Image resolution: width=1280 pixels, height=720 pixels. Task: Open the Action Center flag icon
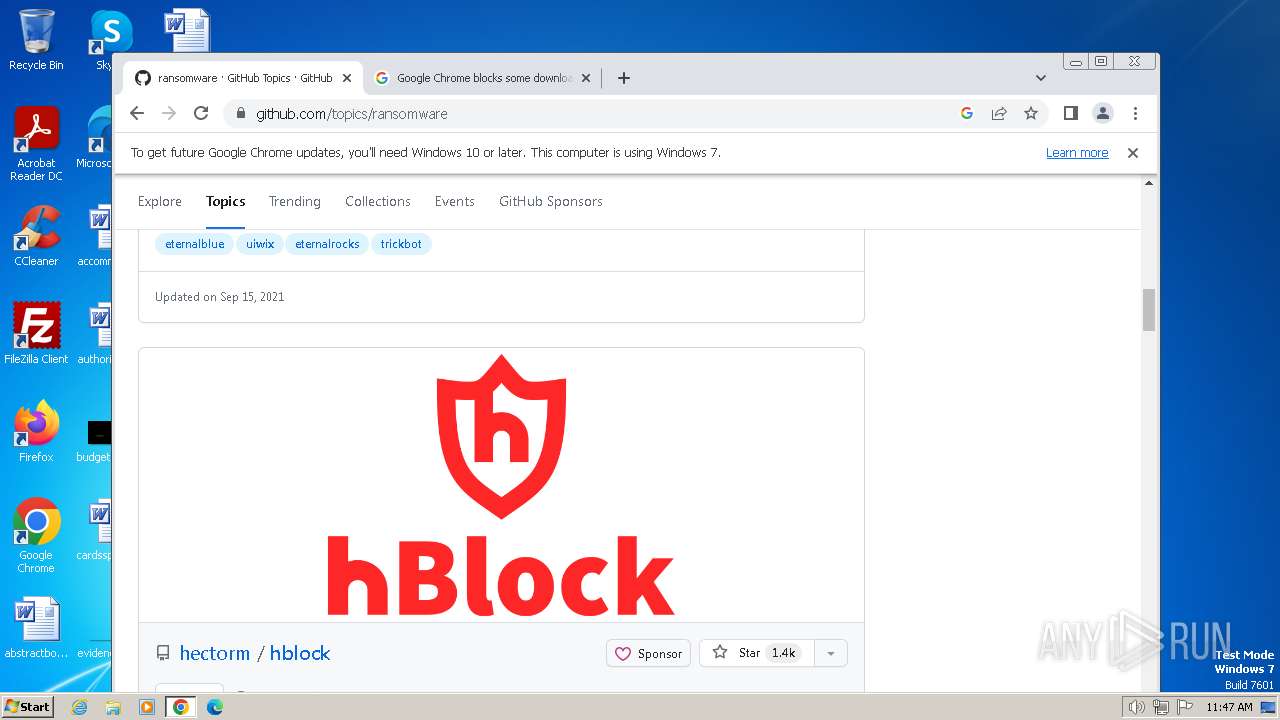tap(1185, 707)
